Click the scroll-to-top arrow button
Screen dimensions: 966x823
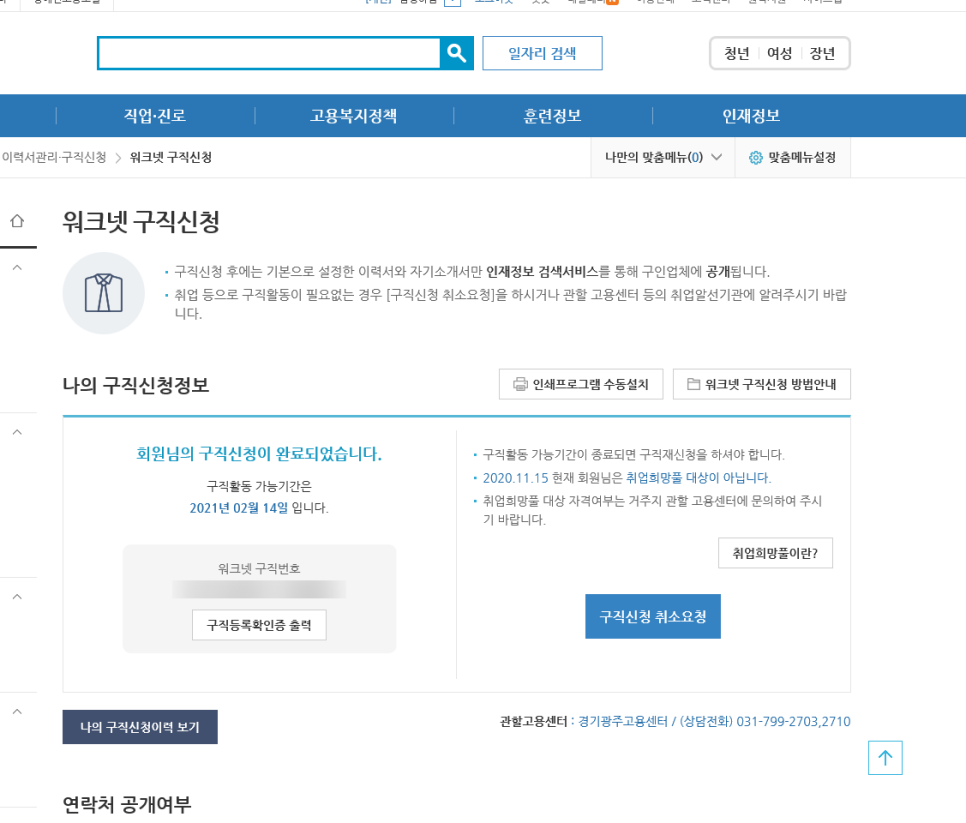(x=885, y=758)
